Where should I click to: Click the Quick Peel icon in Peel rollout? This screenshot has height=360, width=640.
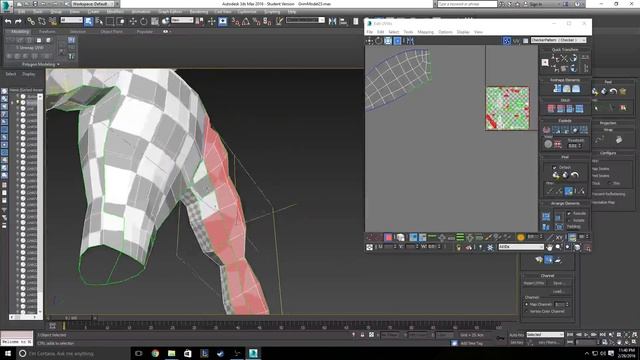pyautogui.click(x=556, y=176)
